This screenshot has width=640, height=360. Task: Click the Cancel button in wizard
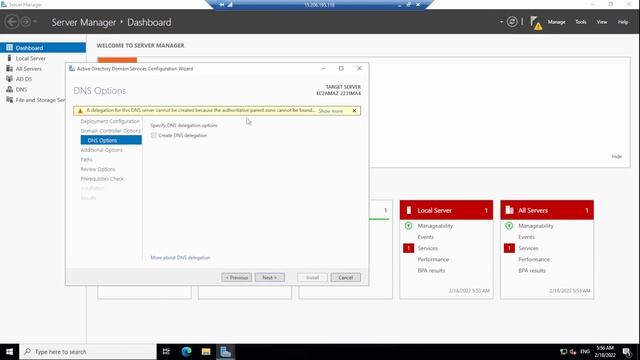[345, 278]
